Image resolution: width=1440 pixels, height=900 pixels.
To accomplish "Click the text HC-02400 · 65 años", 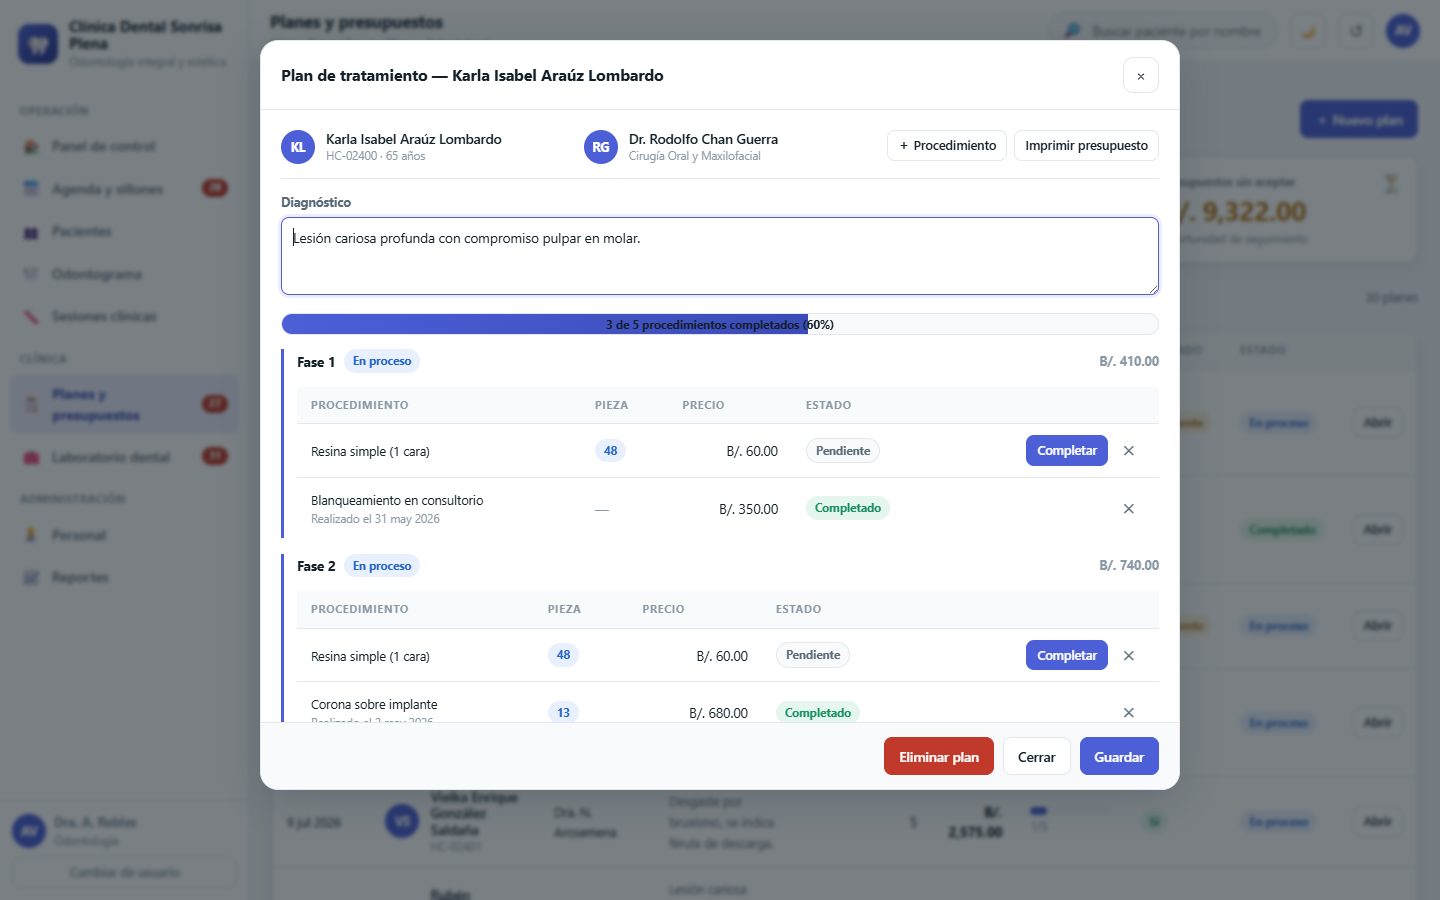I will [x=376, y=156].
